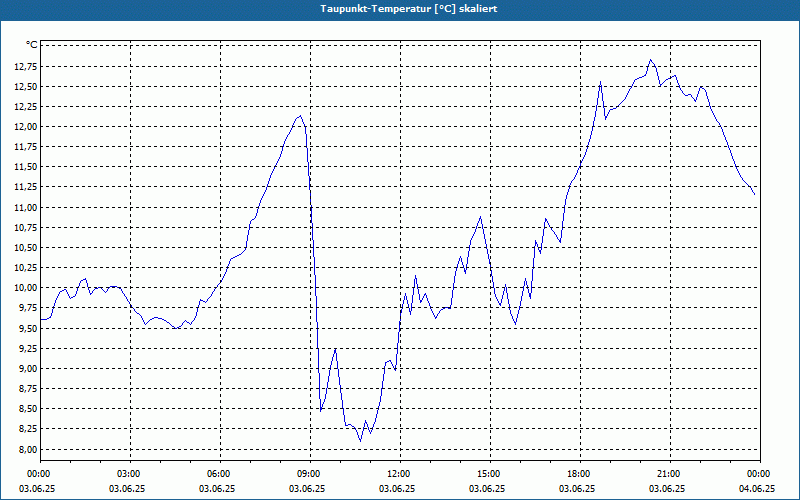This screenshot has width=800, height=500.
Task: Click the 12:00 time axis label
Action: point(400,474)
